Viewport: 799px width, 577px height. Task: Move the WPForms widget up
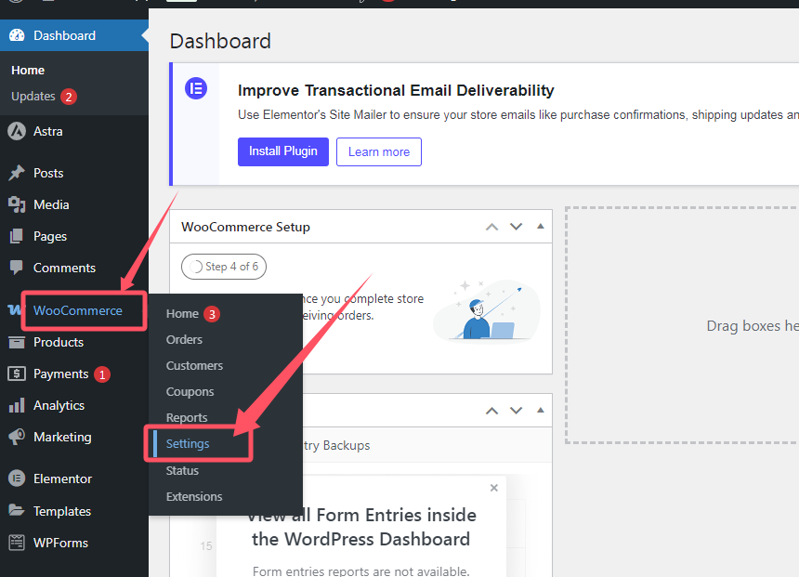click(492, 411)
